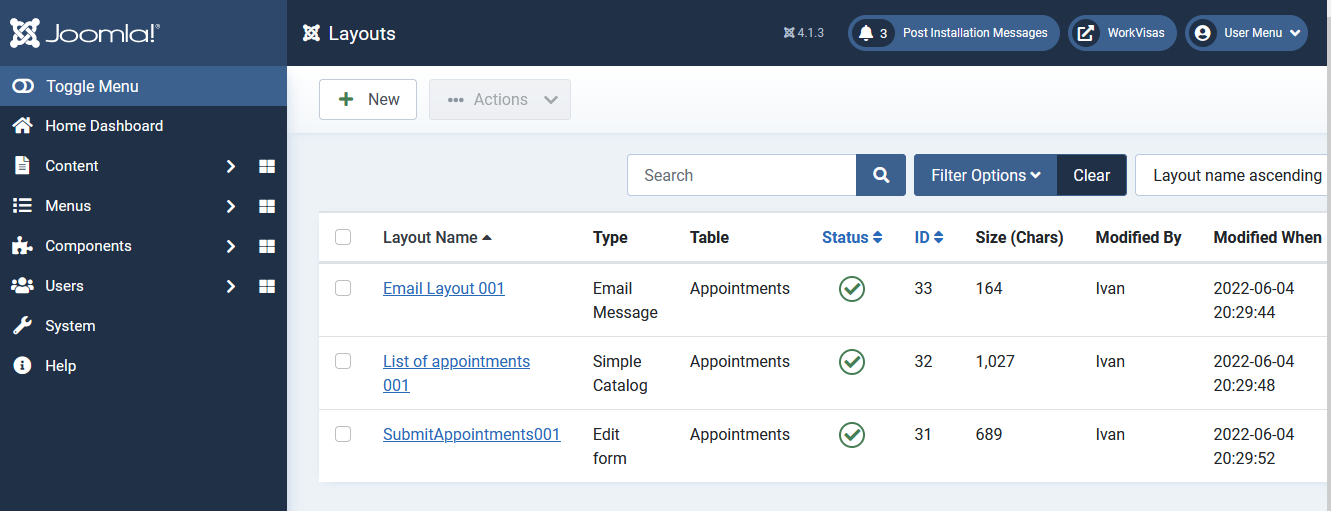1331x511 pixels.
Task: Create a new layout with New button
Action: tap(368, 100)
